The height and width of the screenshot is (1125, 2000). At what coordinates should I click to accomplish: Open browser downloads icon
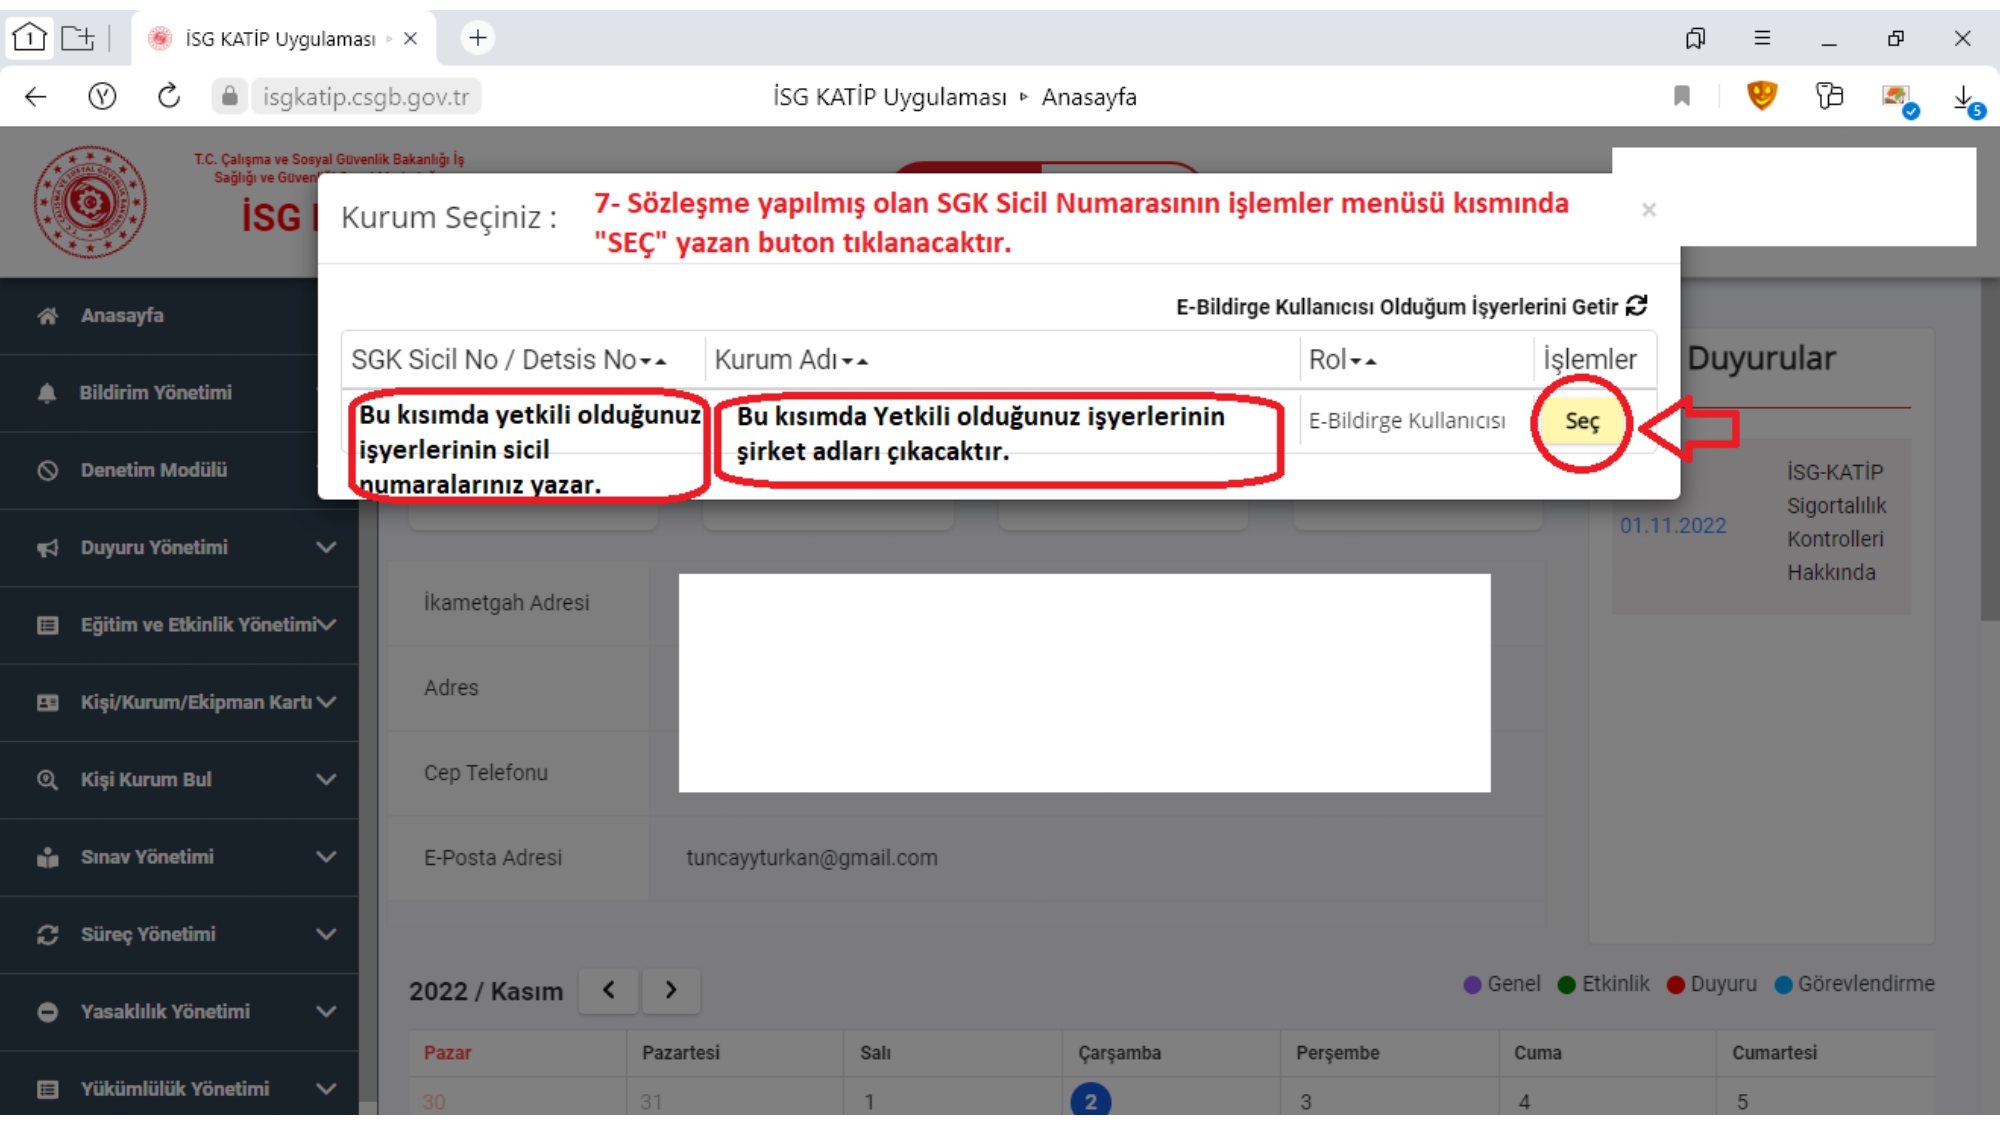1964,97
